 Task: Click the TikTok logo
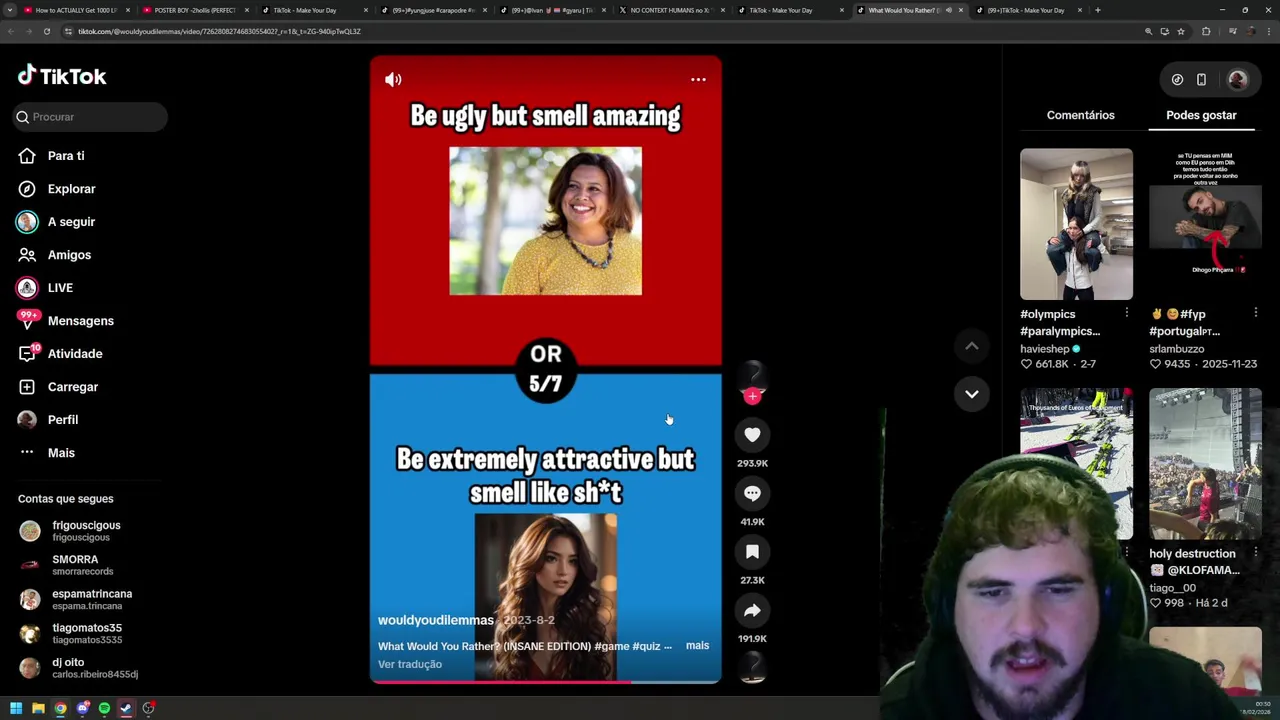(62, 76)
